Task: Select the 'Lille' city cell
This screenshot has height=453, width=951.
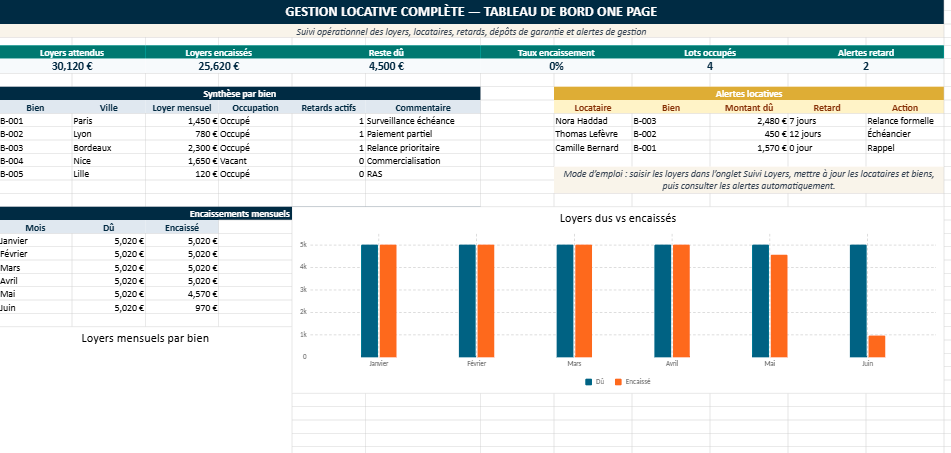Action: pos(109,174)
